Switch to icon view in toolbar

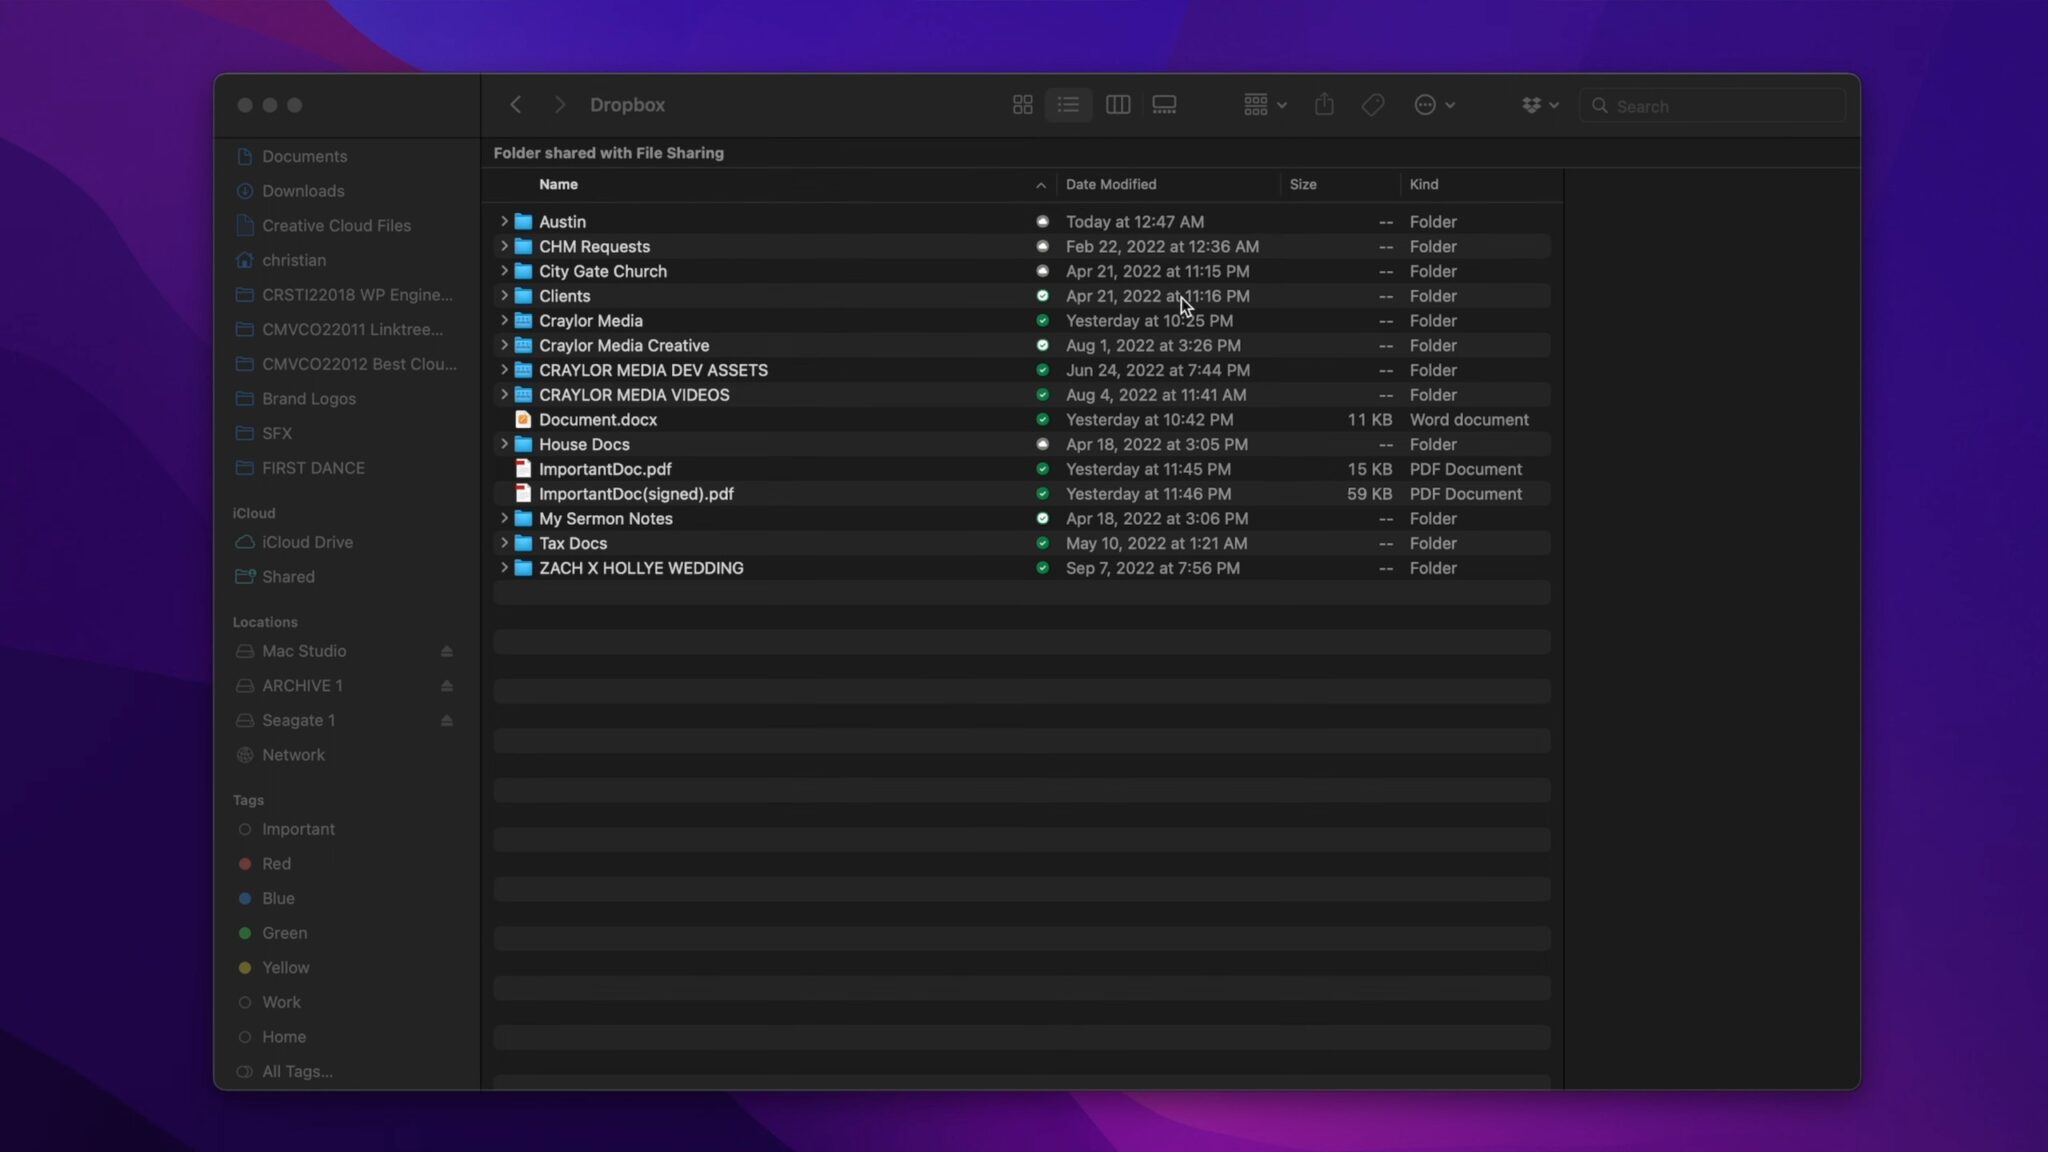pos(1022,105)
